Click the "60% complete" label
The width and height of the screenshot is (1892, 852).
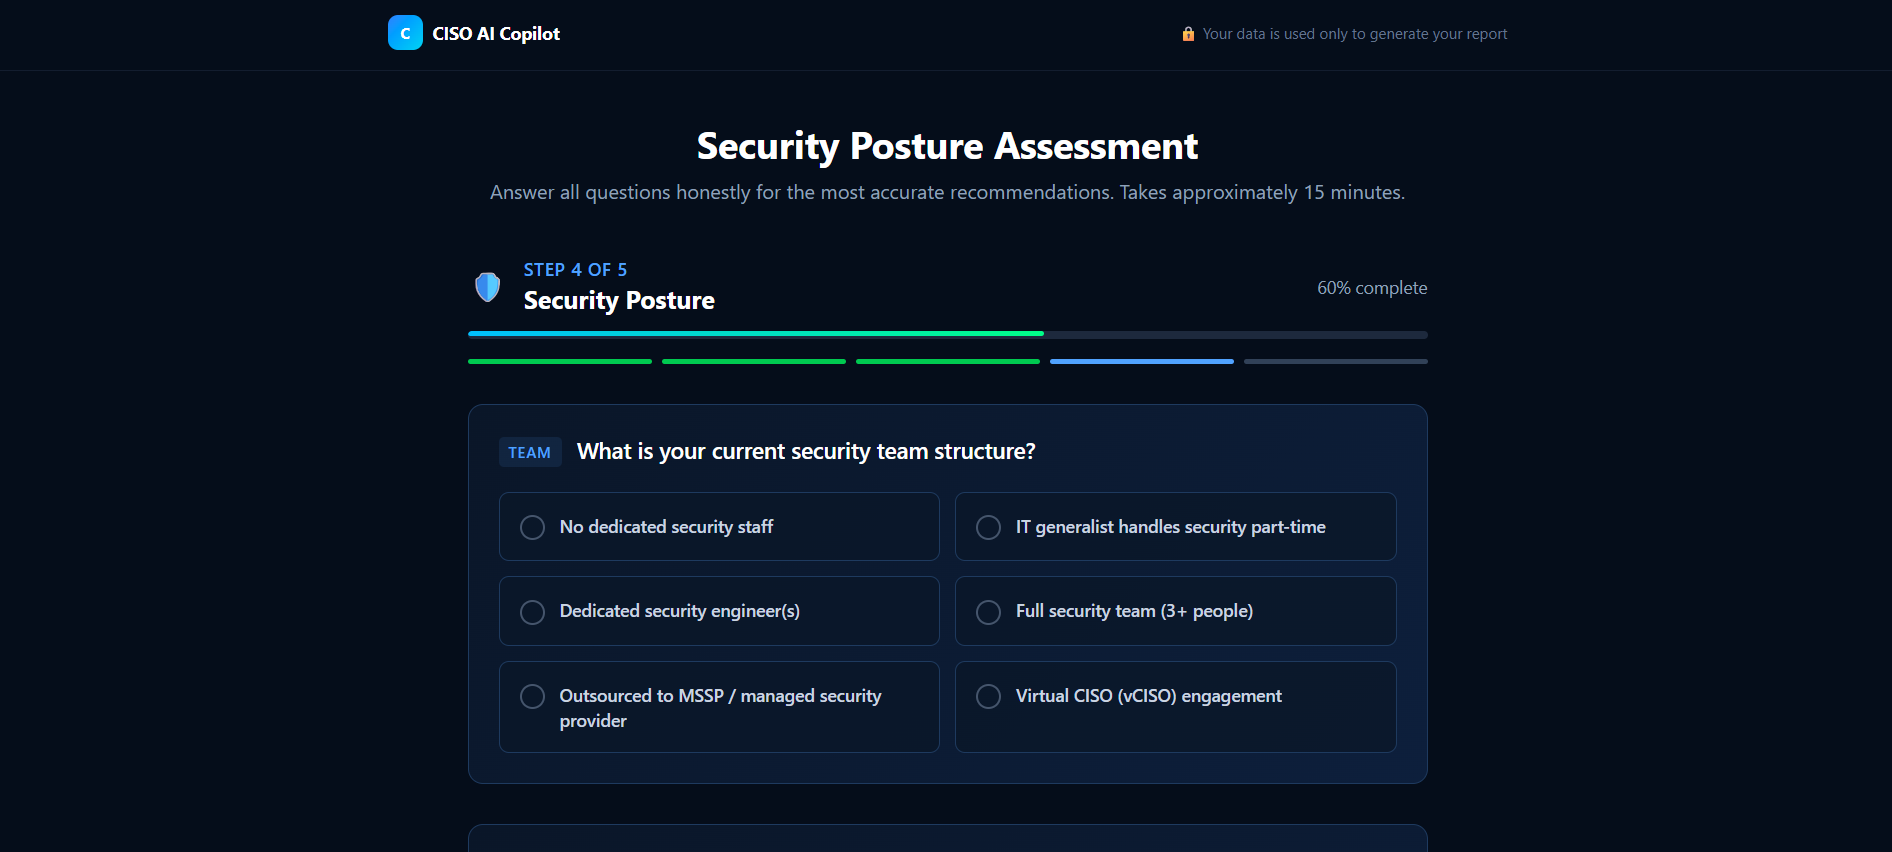(x=1372, y=287)
